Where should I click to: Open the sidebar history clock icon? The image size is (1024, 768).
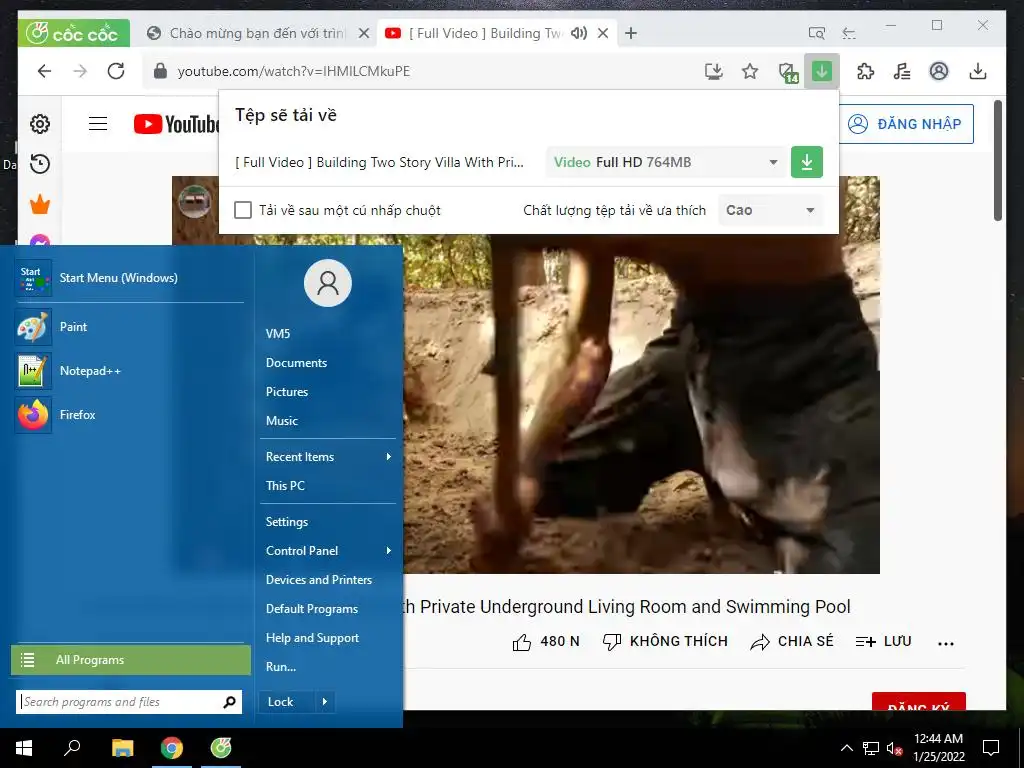coord(40,164)
